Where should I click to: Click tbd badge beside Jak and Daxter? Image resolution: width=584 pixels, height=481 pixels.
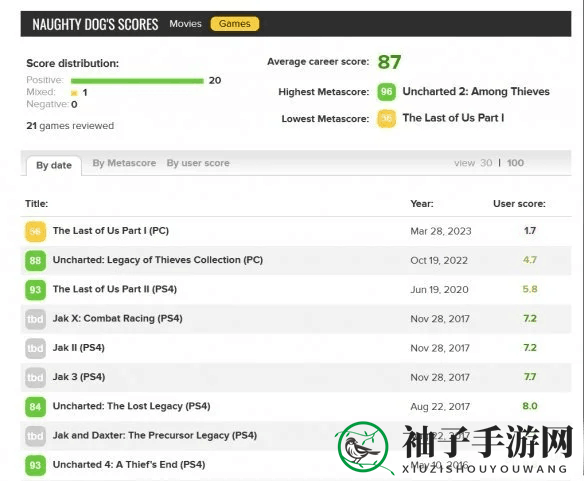pos(35,436)
